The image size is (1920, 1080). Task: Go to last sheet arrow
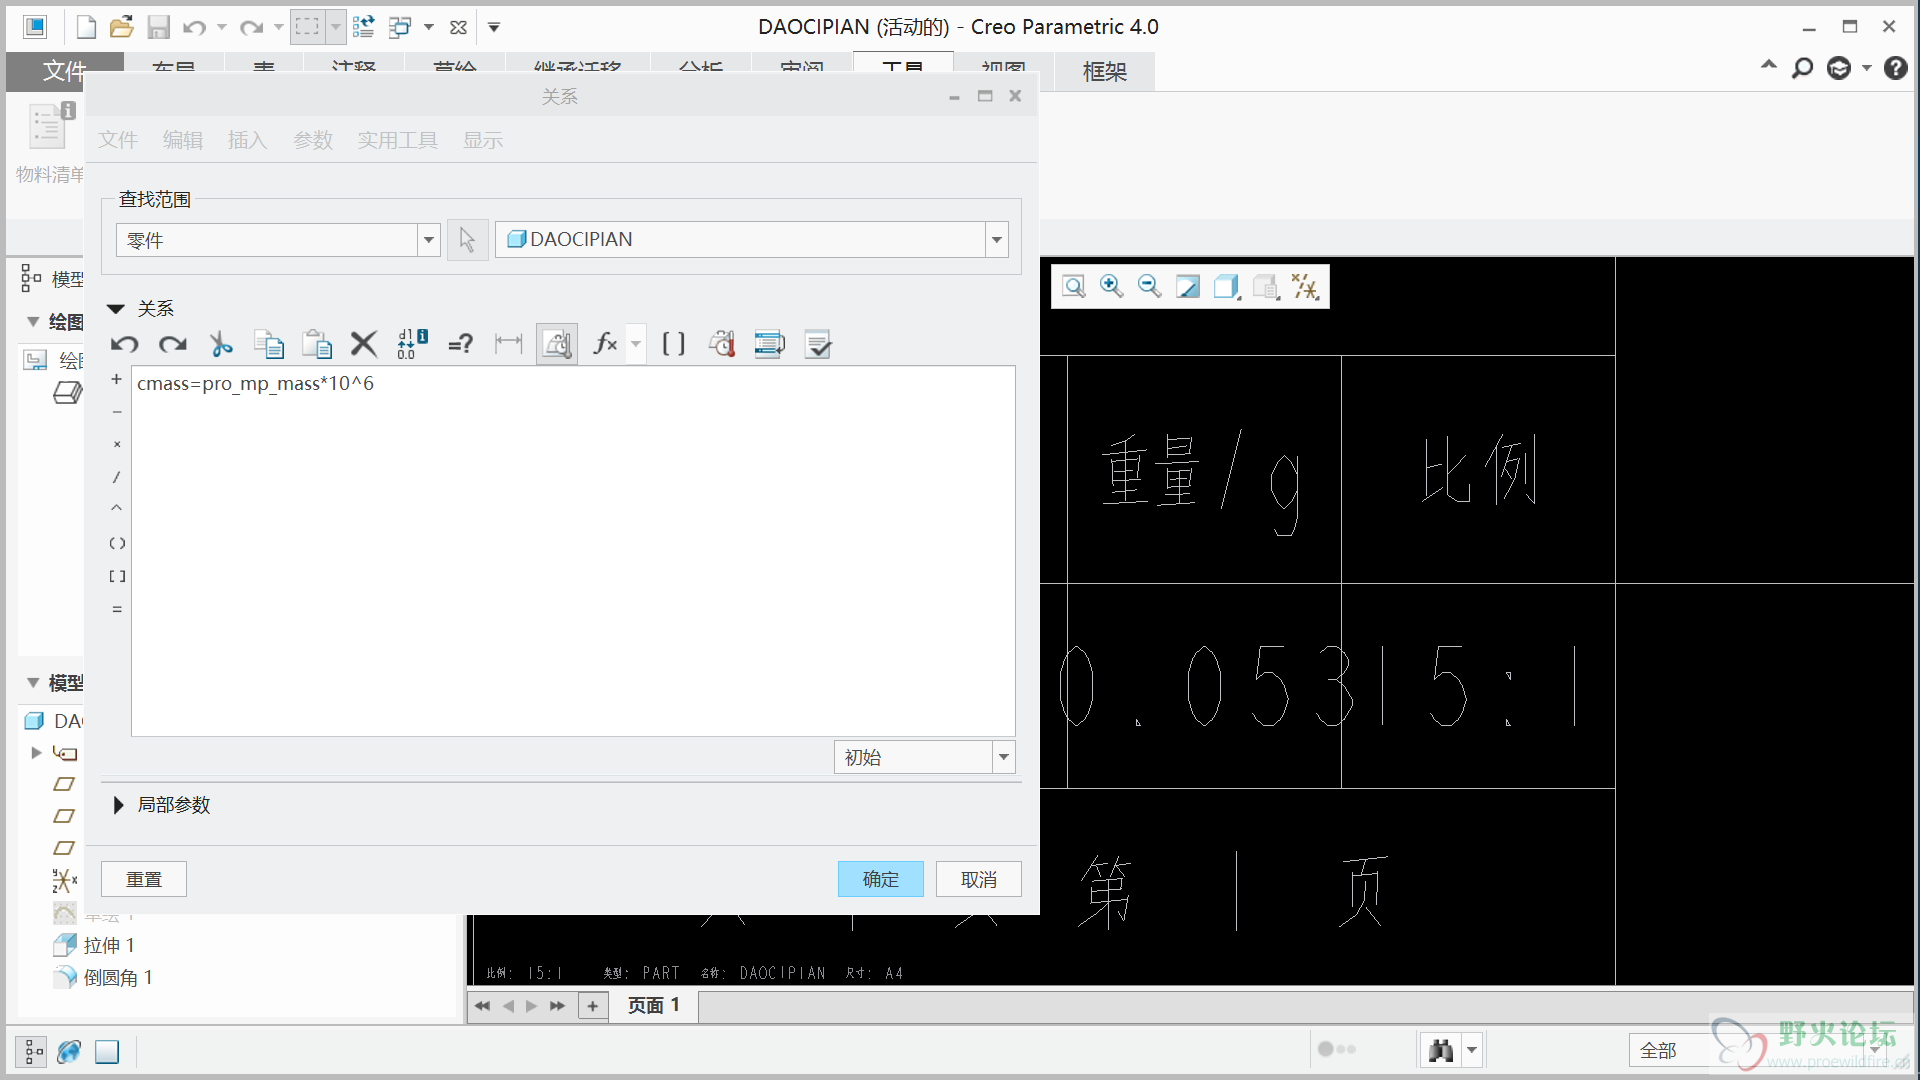coord(557,1006)
